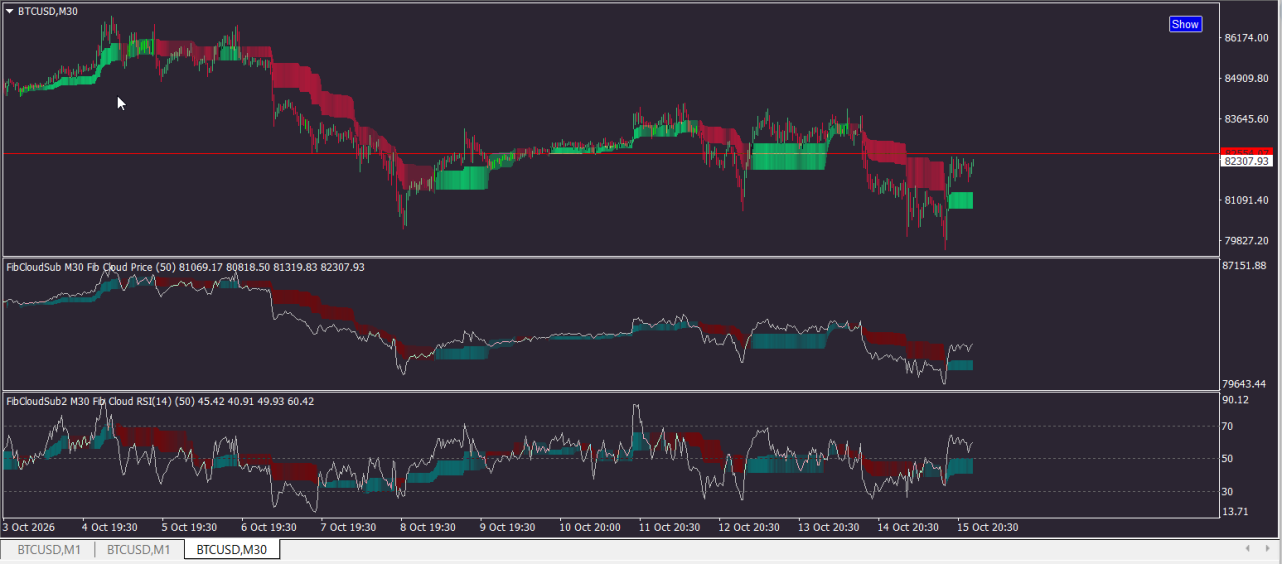This screenshot has width=1282, height=564.
Task: Click the RSI level 50 label
Action: point(1229,459)
